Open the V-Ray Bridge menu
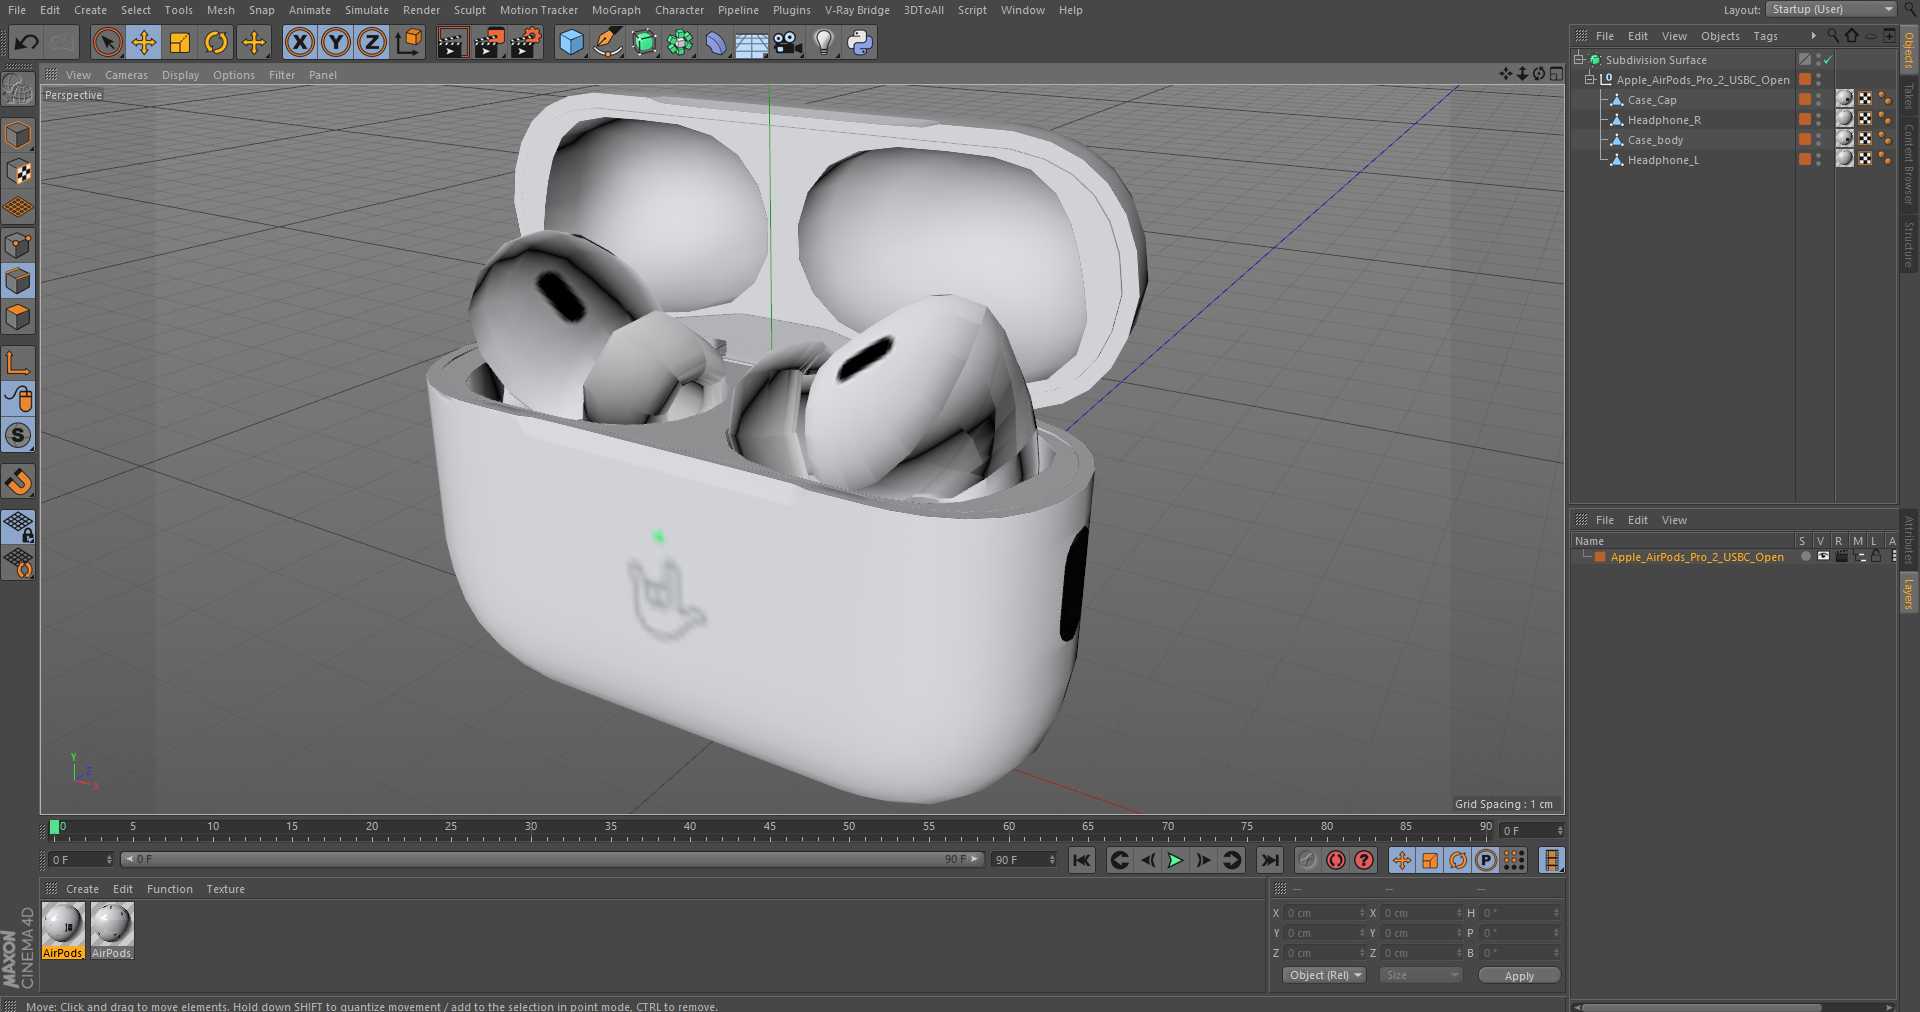The height and width of the screenshot is (1012, 1920). tap(857, 10)
